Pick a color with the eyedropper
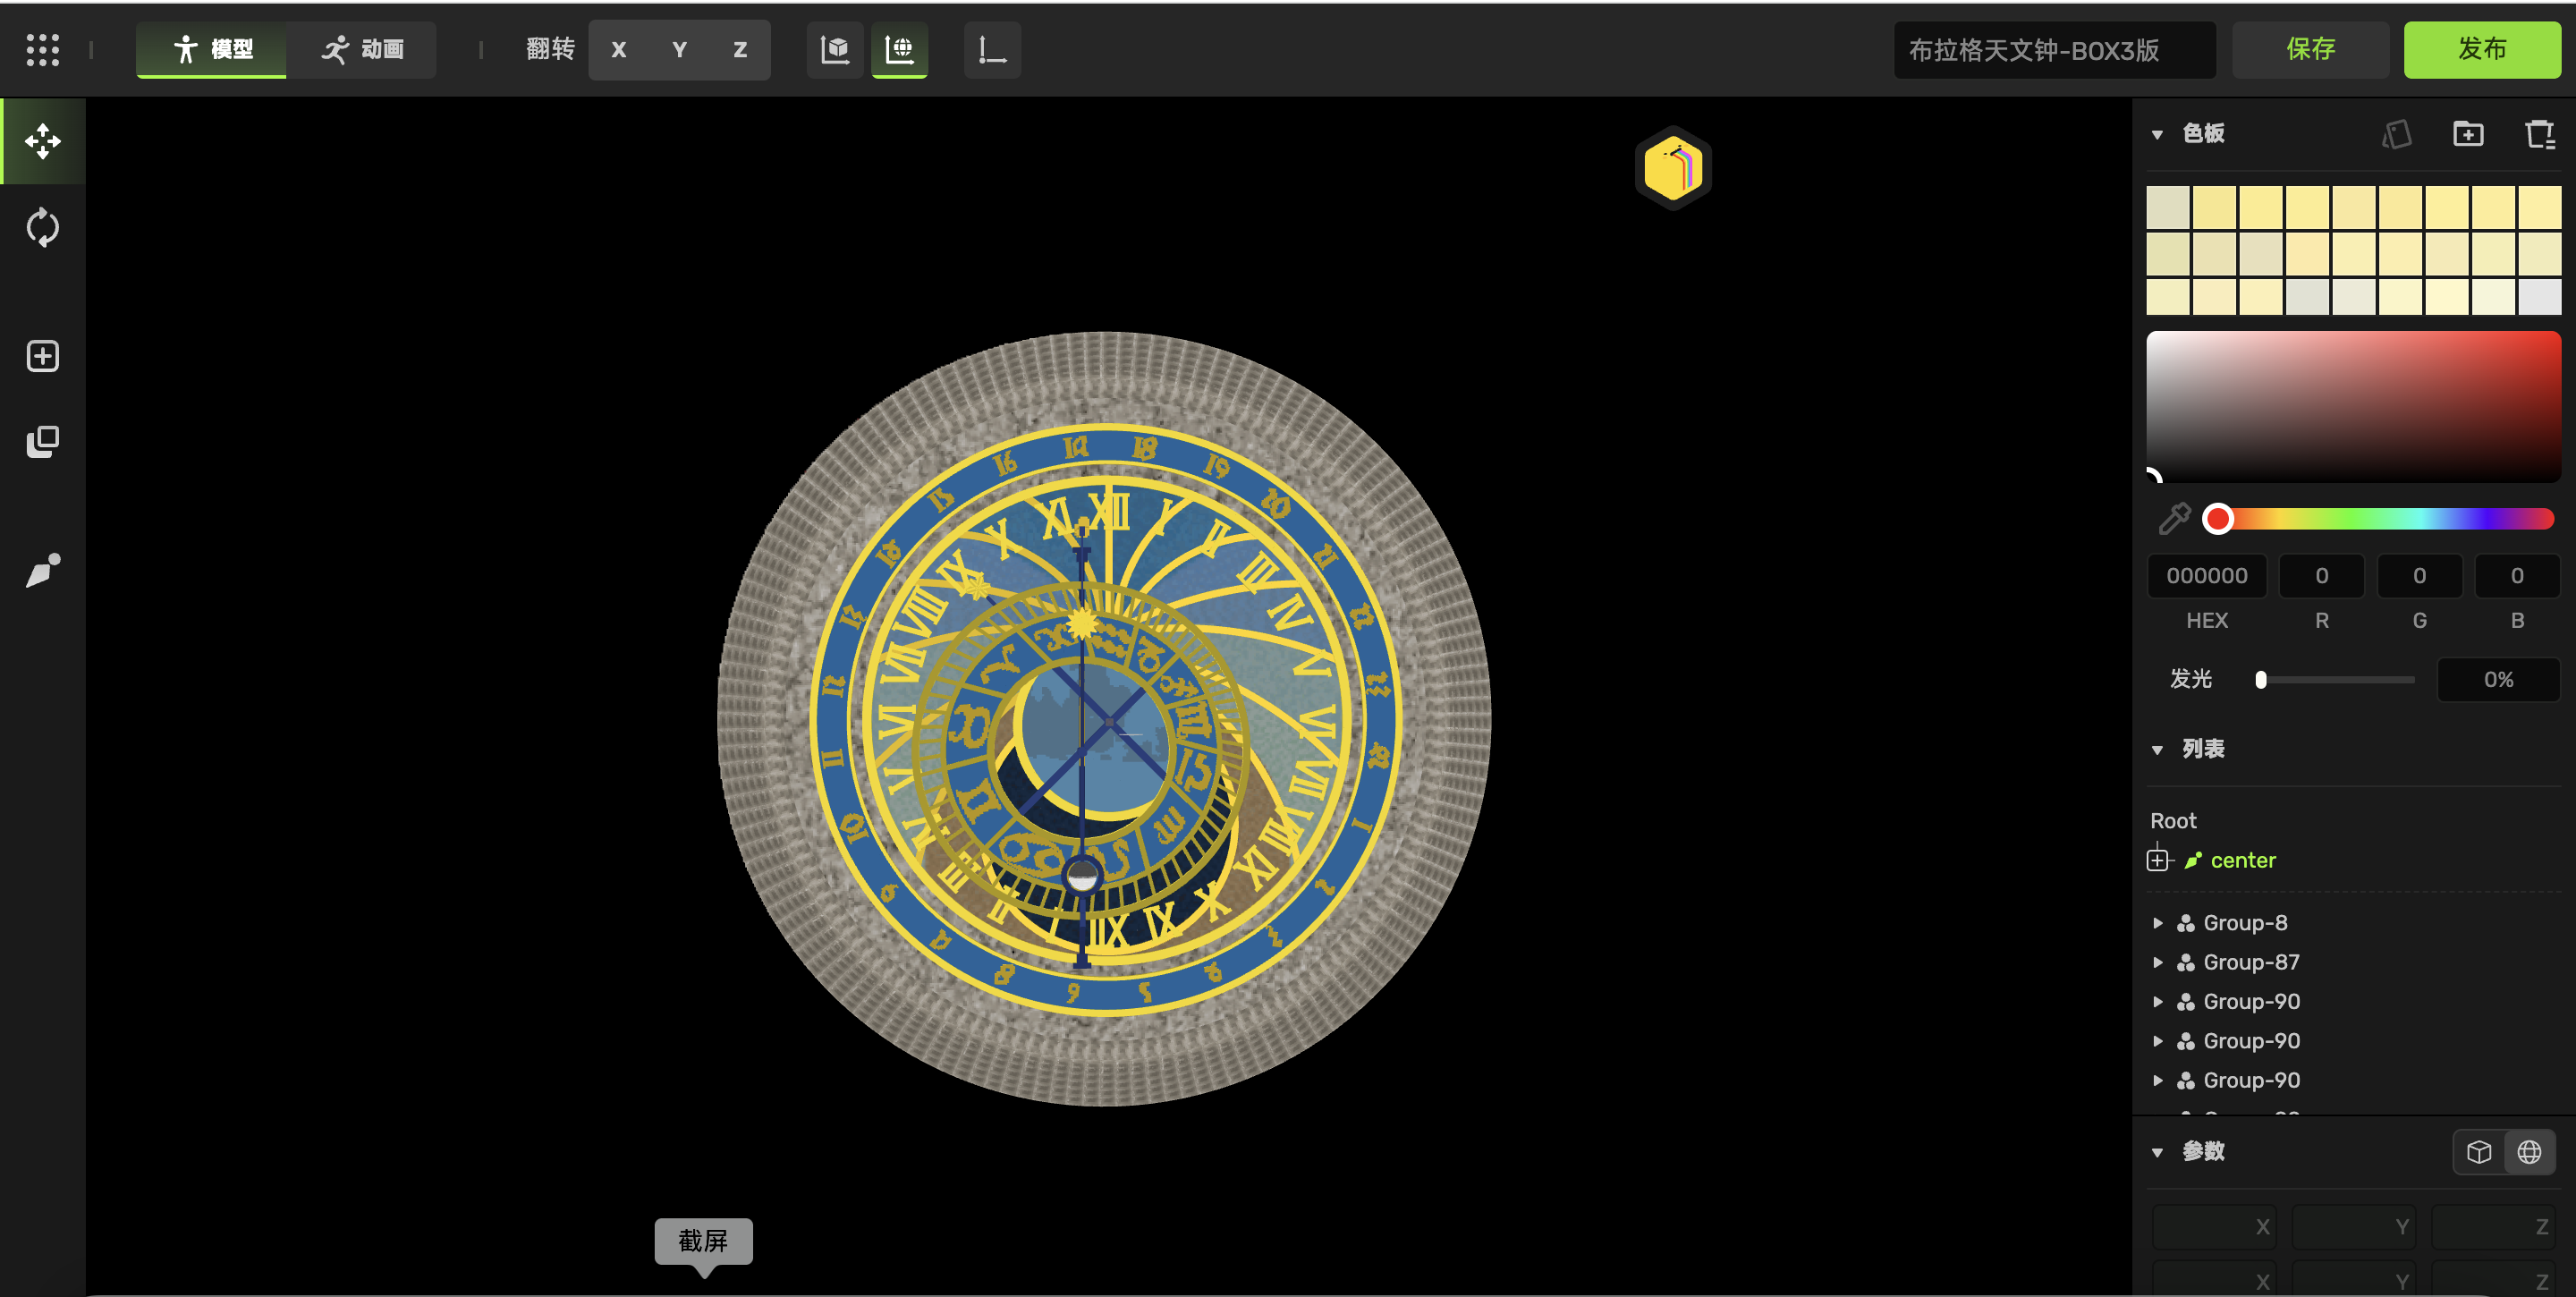Image resolution: width=2576 pixels, height=1297 pixels. click(x=2174, y=518)
